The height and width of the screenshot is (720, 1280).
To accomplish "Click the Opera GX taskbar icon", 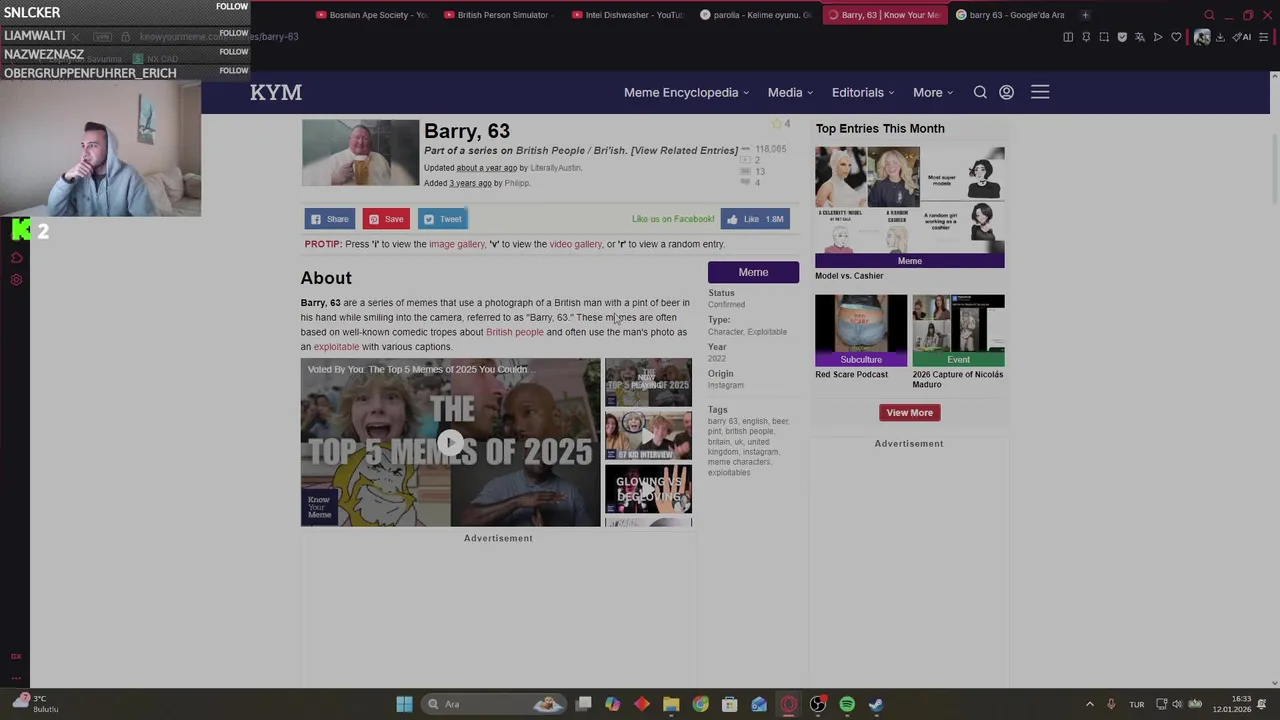I will (788, 704).
